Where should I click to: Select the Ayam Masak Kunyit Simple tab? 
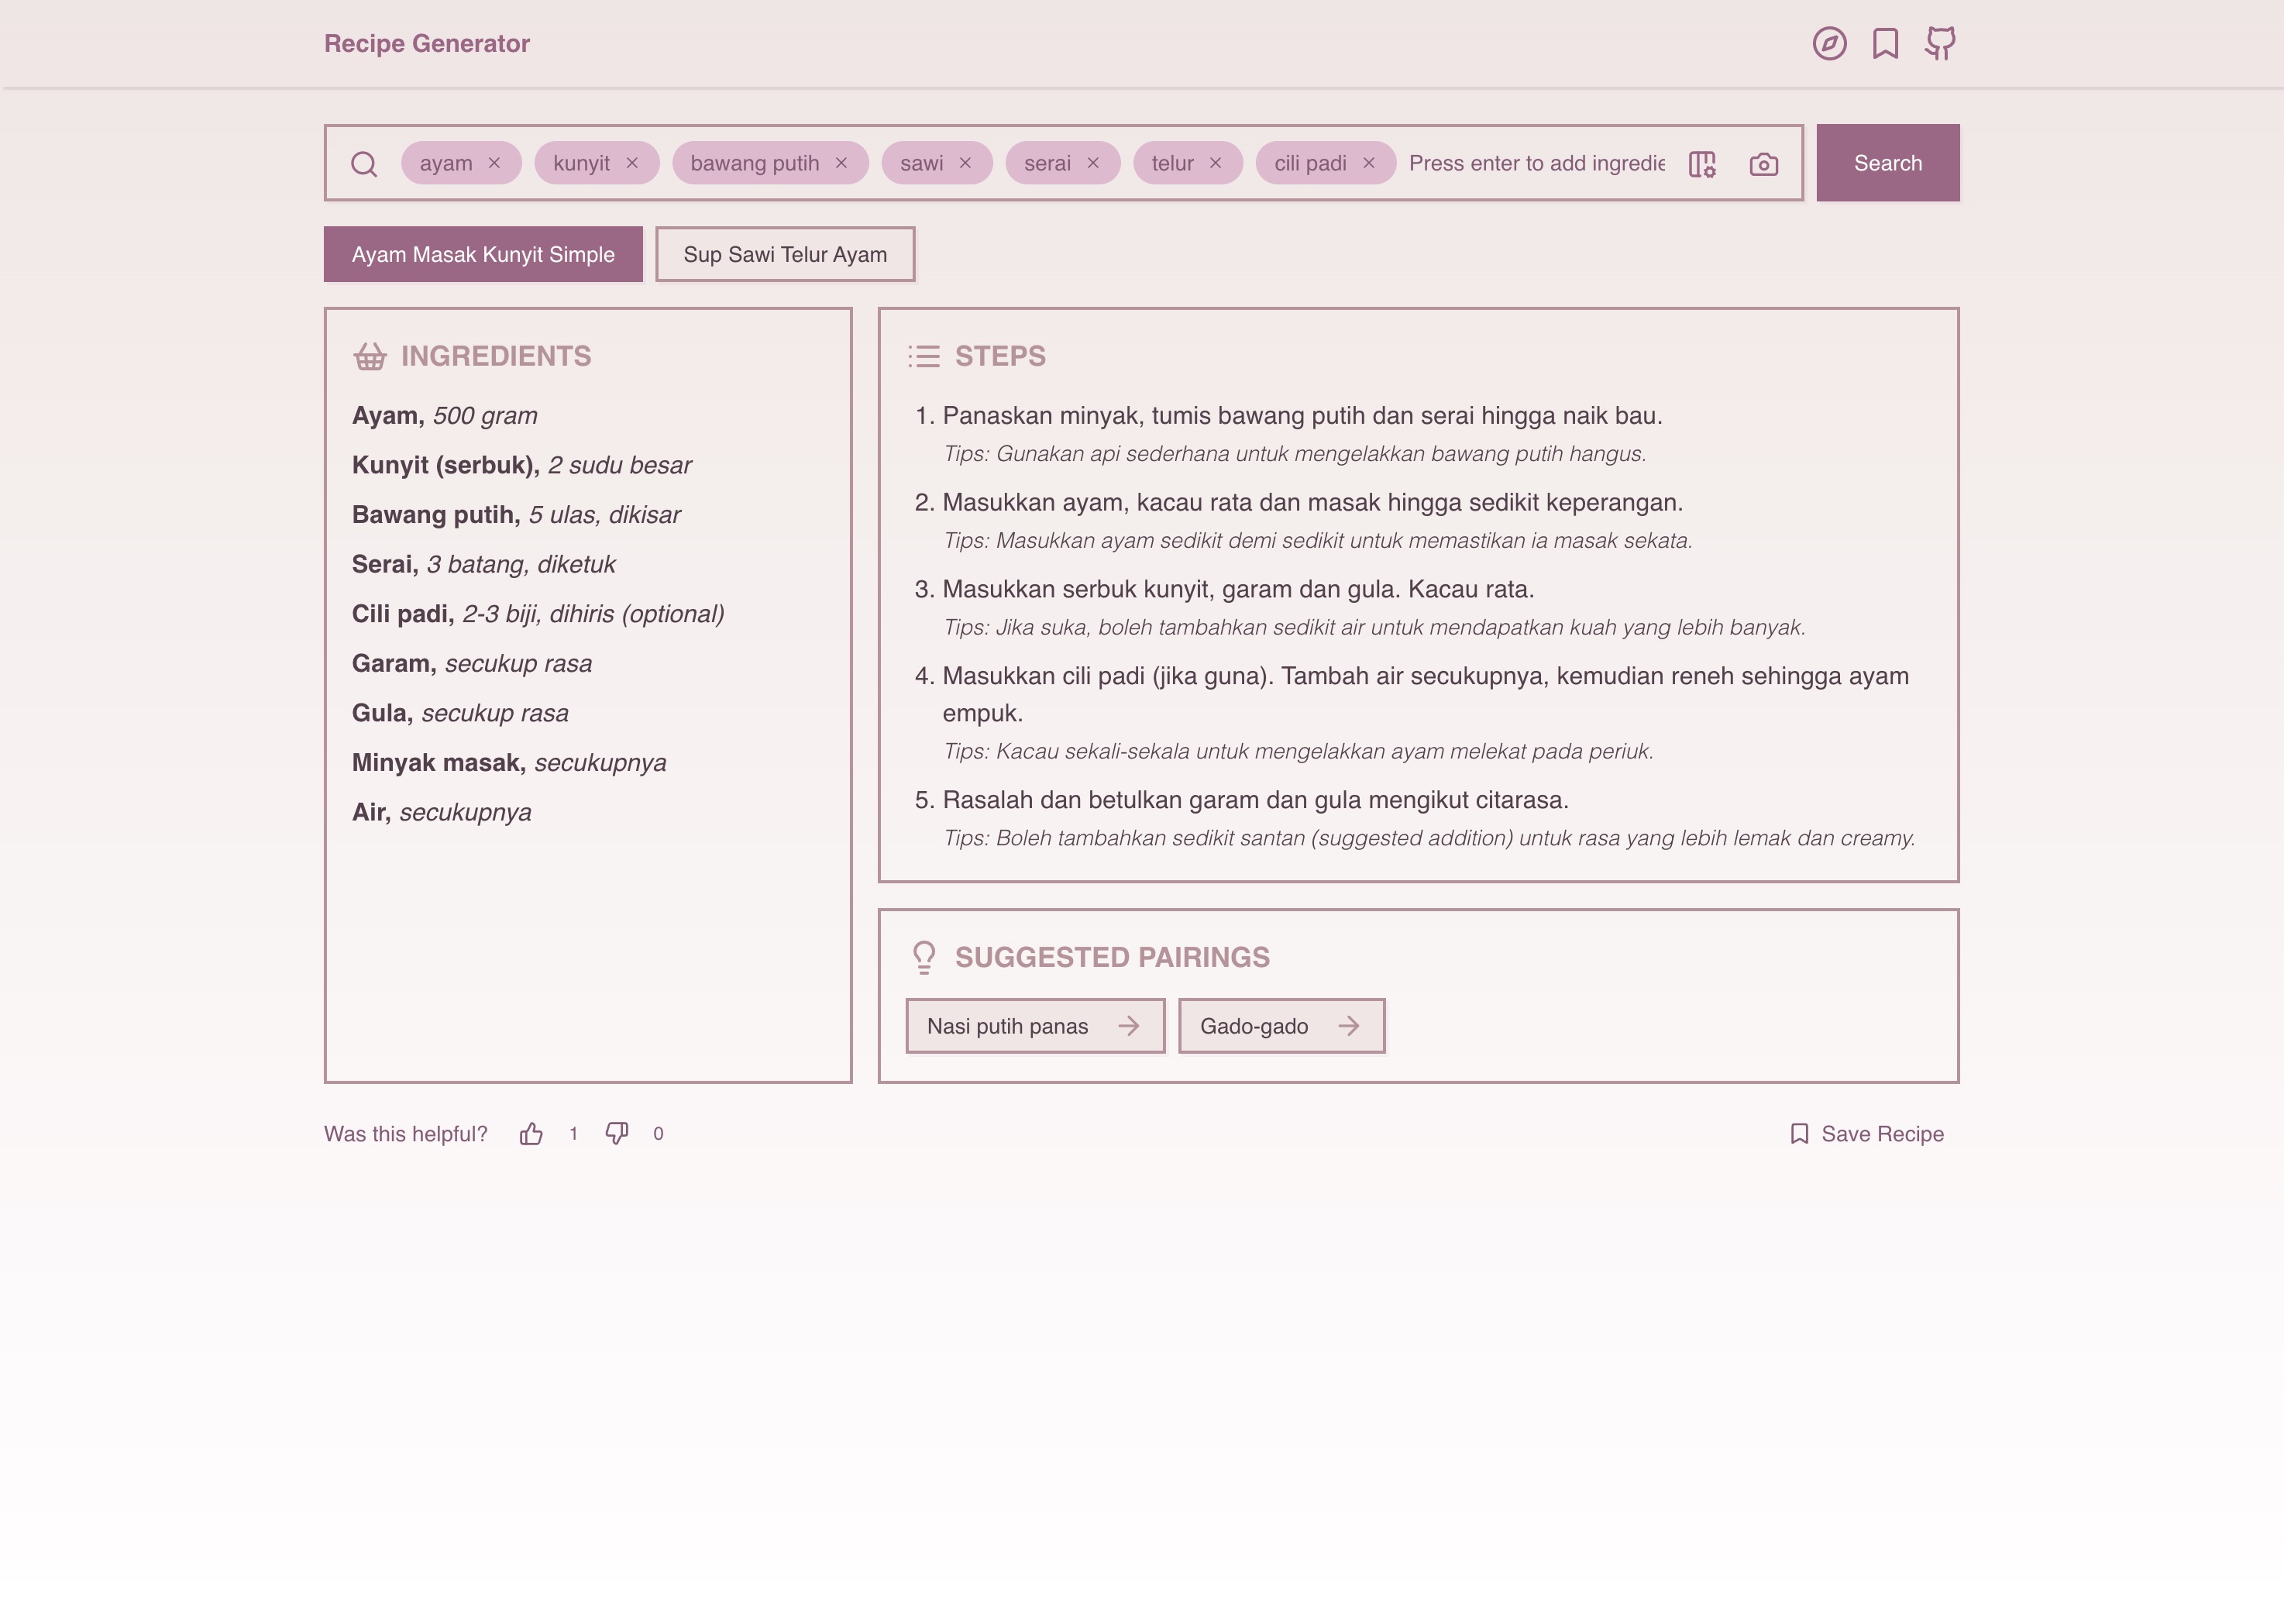click(483, 254)
